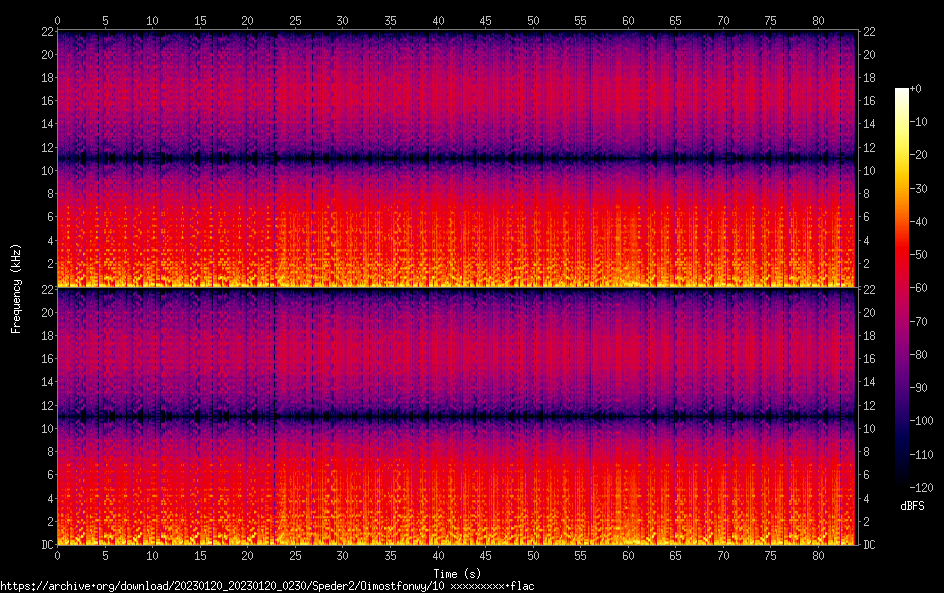Pick the 20 second tick on top time axis
This screenshot has height=593, width=944.
click(247, 20)
